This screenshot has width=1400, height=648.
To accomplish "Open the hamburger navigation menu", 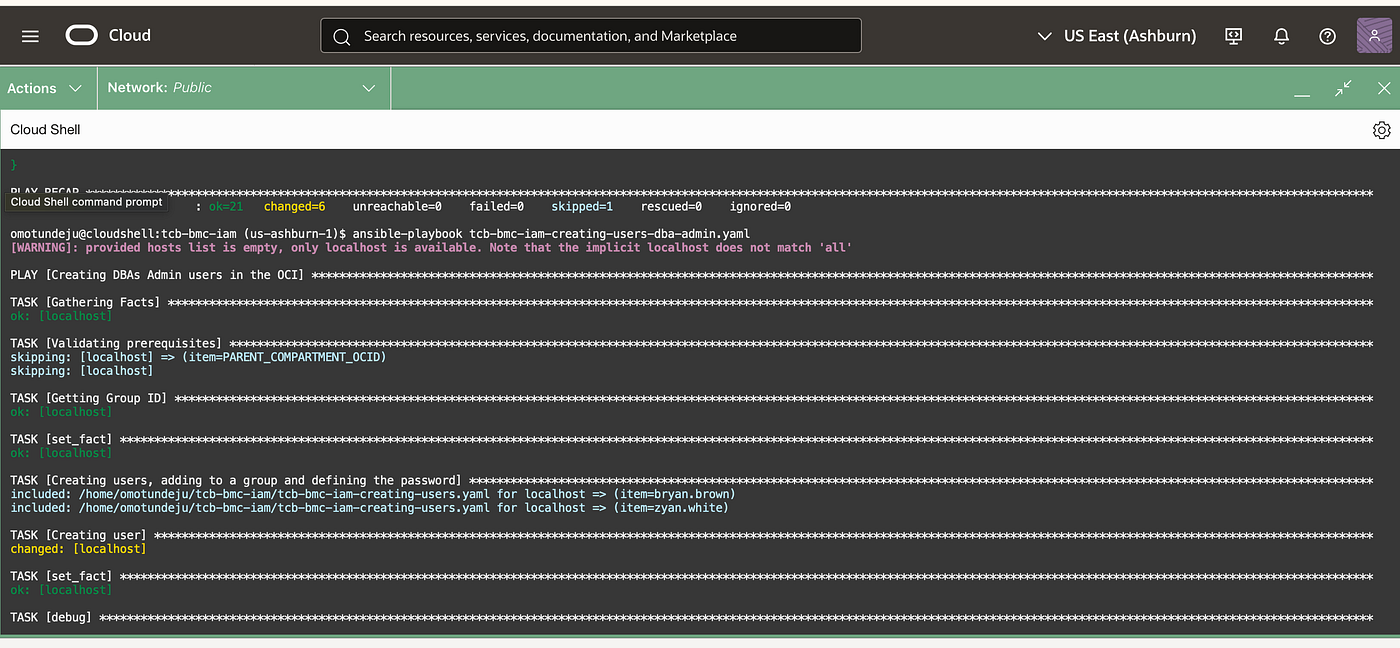I will coord(30,36).
